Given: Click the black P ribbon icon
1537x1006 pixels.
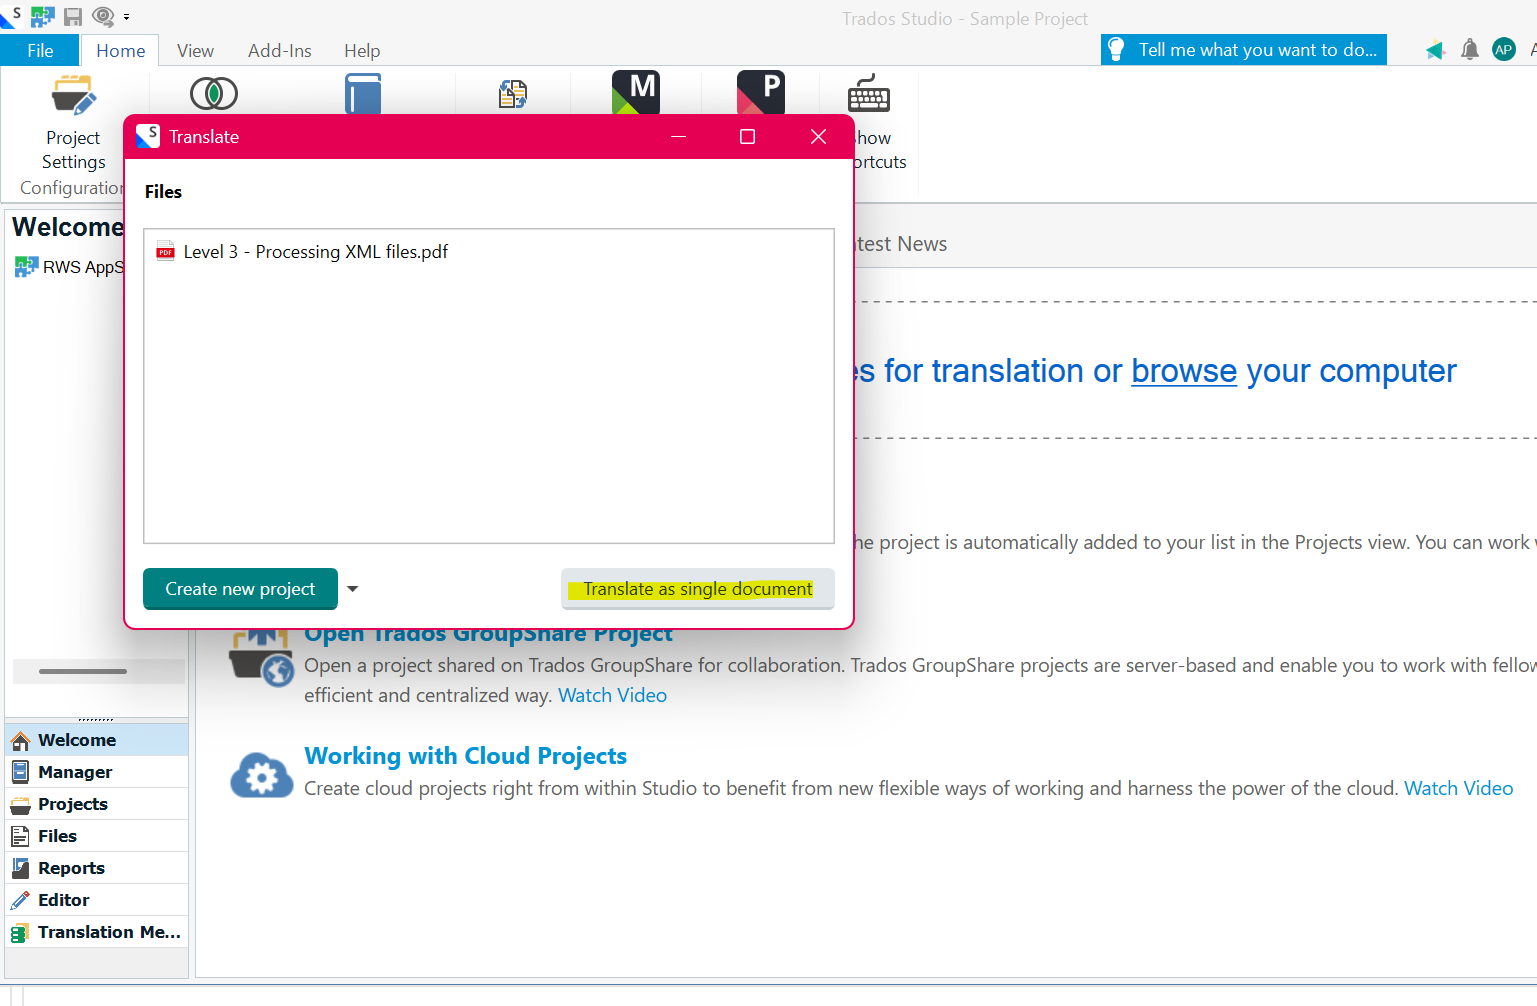Looking at the screenshot, I should 760,92.
